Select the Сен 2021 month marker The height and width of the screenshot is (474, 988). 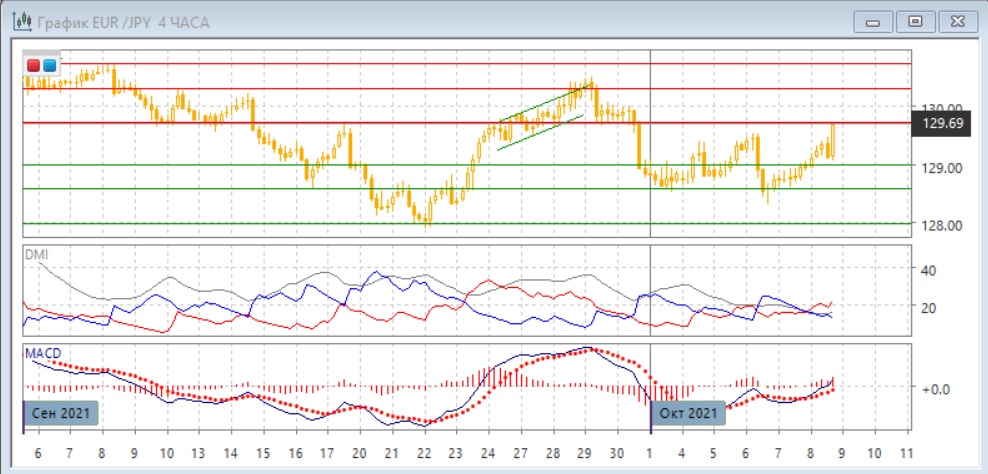tap(61, 412)
